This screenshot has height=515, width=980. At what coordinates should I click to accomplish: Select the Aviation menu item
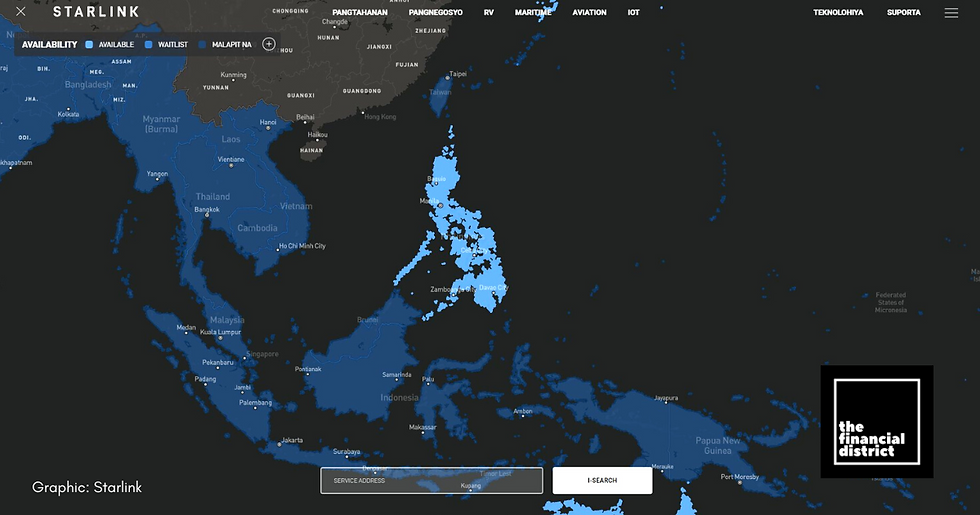click(589, 12)
